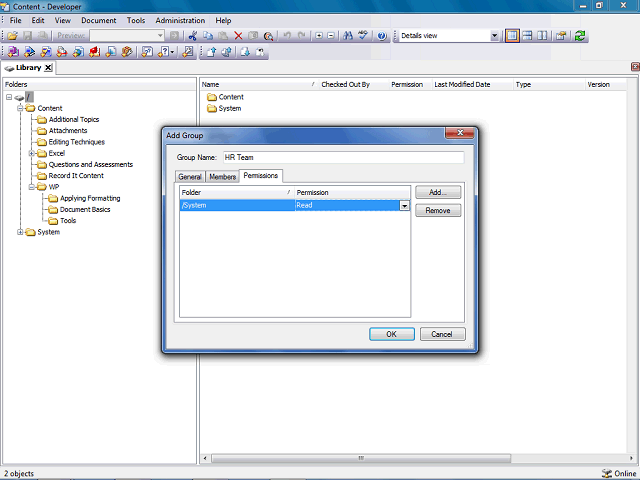Select the vertical split layout button
Screen dimensions: 640x480
pos(542,36)
